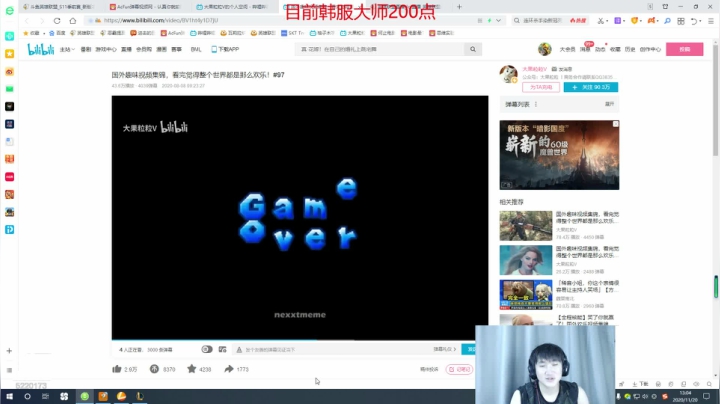Screen dimensions: 720x404
Task: Open 会员购 in bilibili navigation
Action: [x=144, y=49]
